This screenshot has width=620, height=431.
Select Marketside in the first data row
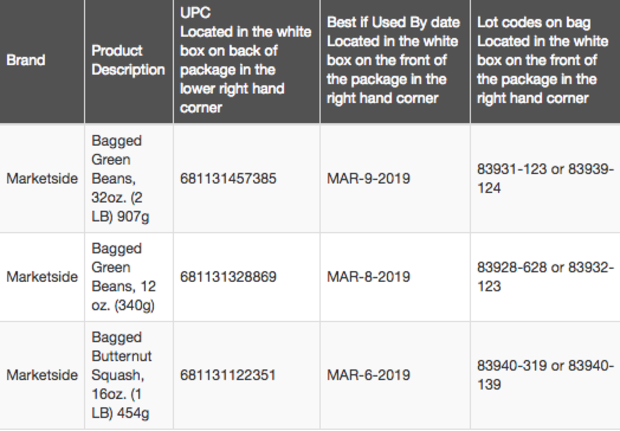click(42, 178)
